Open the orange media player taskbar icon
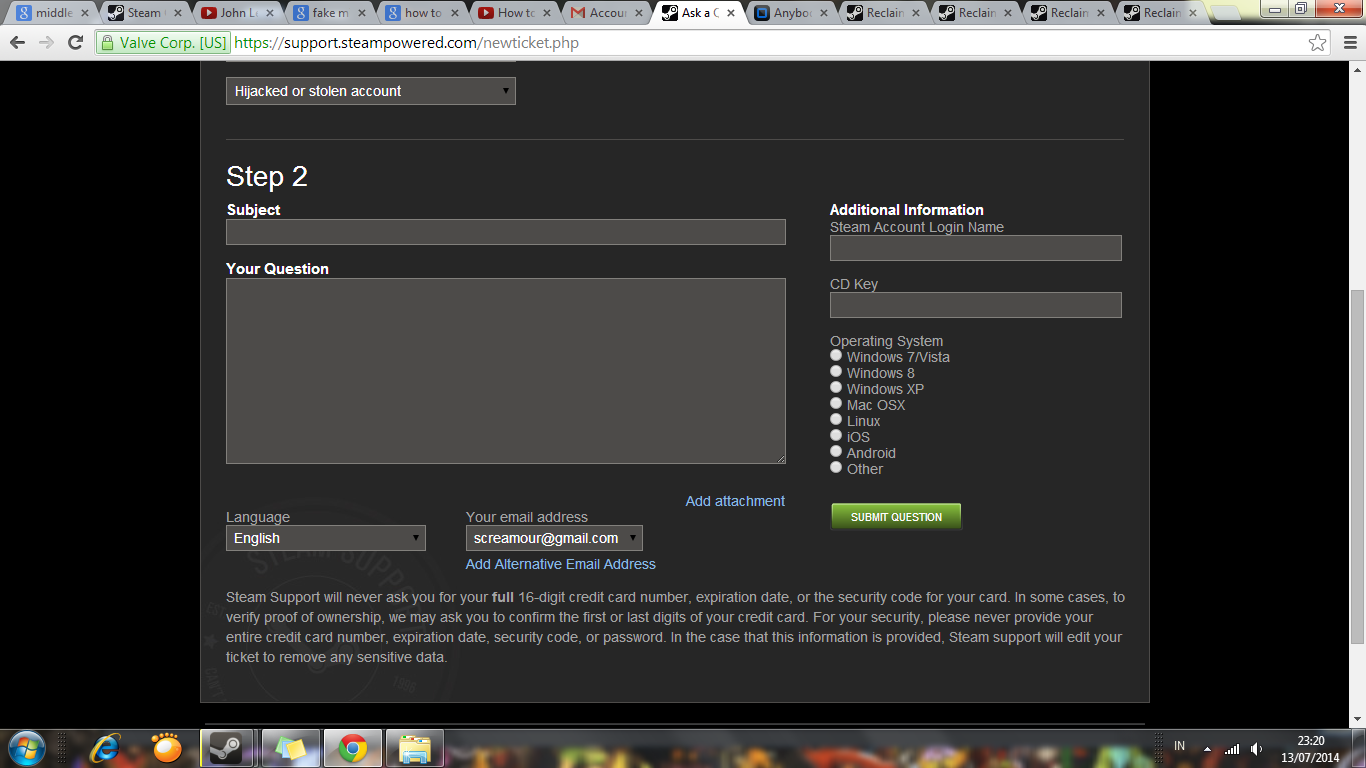 pyautogui.click(x=167, y=748)
